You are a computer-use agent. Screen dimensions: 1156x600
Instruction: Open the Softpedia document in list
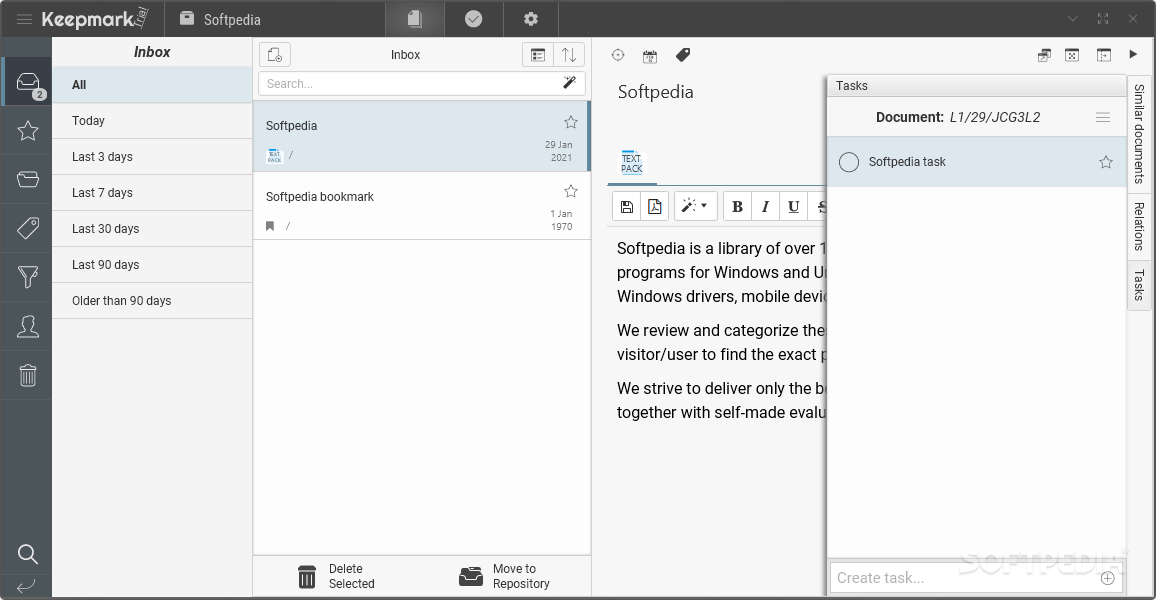click(420, 136)
